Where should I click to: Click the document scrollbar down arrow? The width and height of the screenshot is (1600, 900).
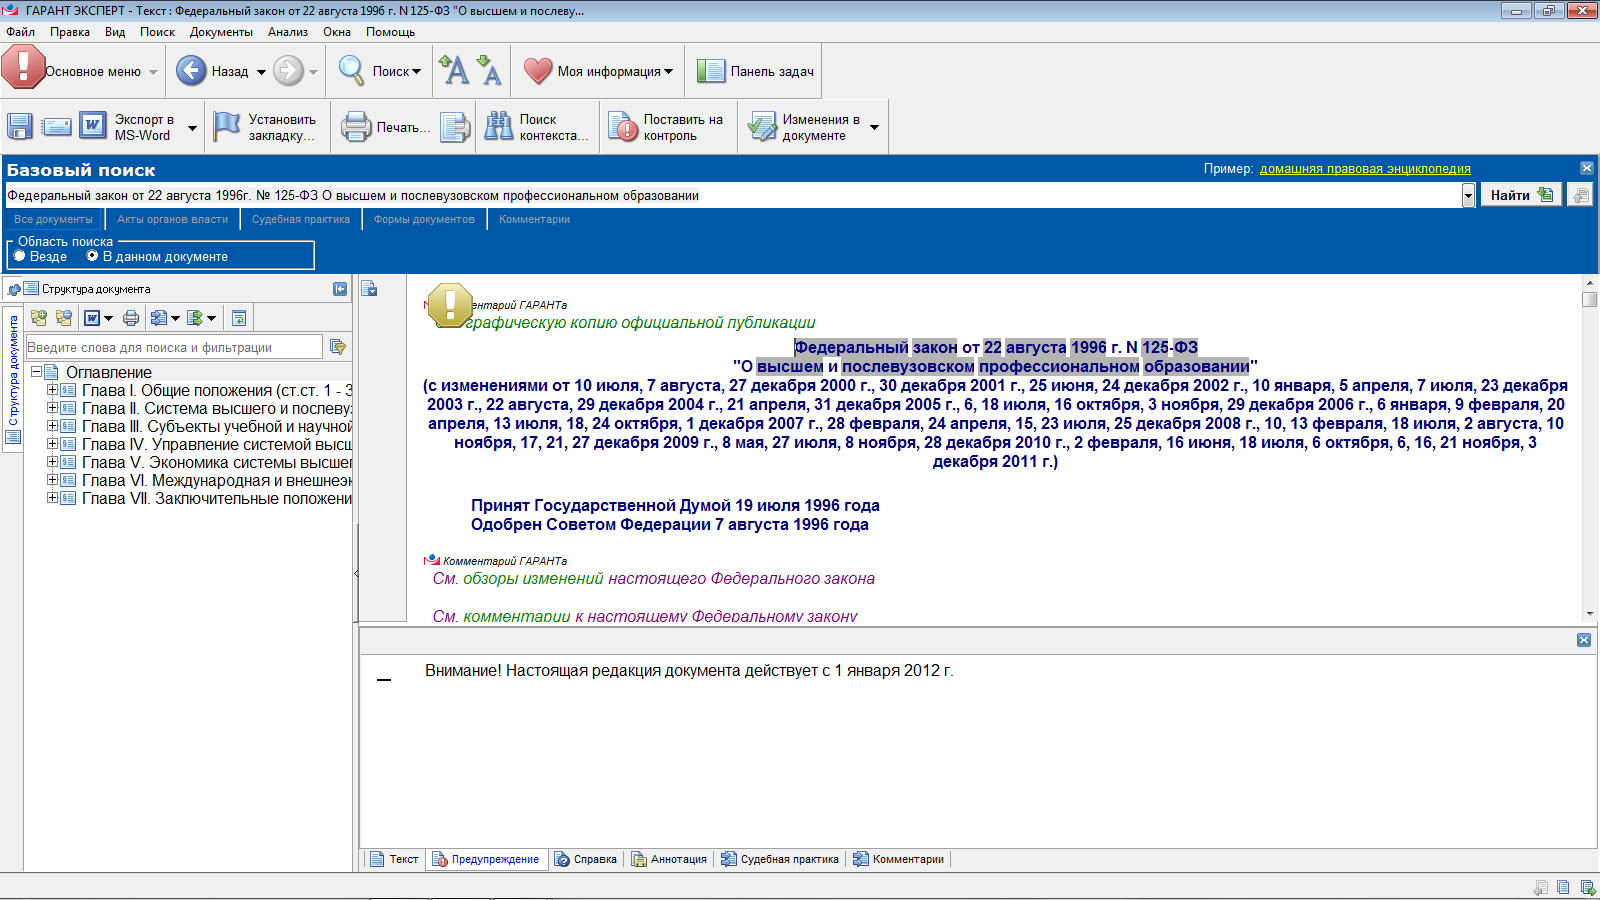(1590, 614)
